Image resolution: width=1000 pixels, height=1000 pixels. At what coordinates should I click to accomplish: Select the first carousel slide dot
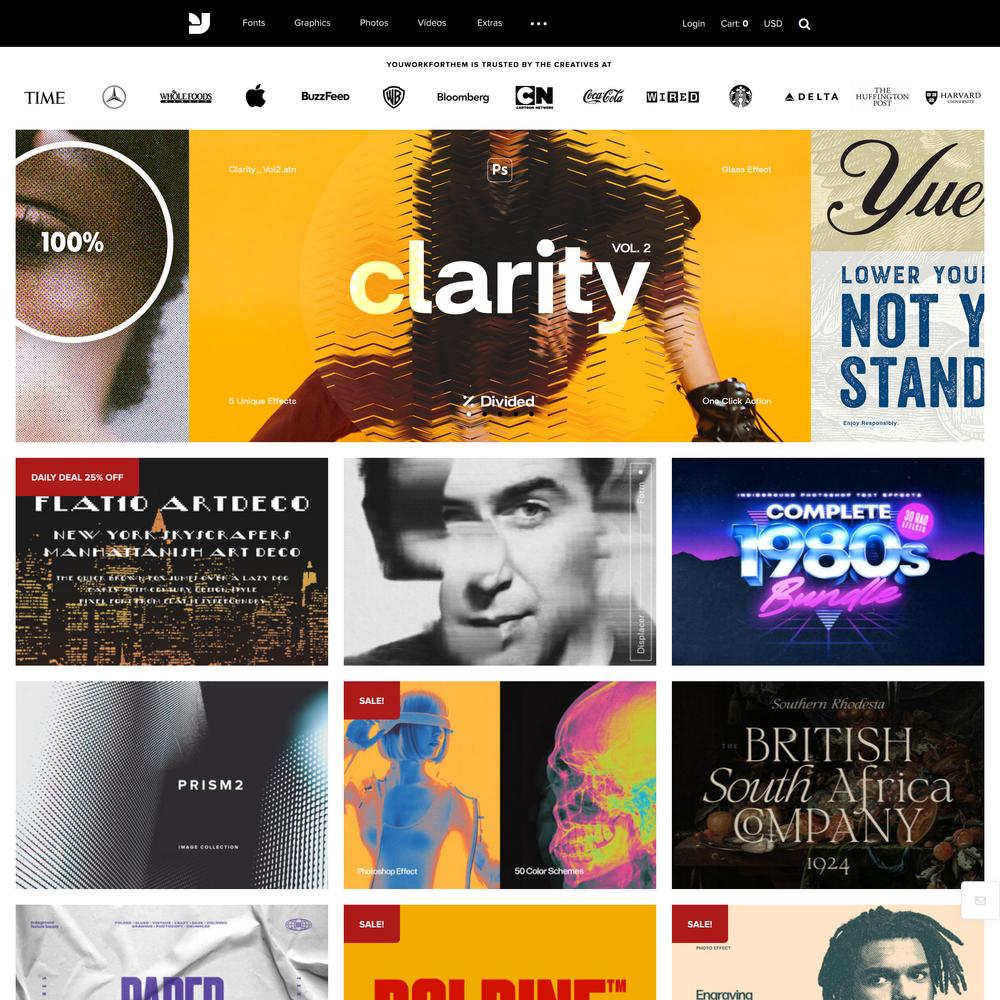469,414
